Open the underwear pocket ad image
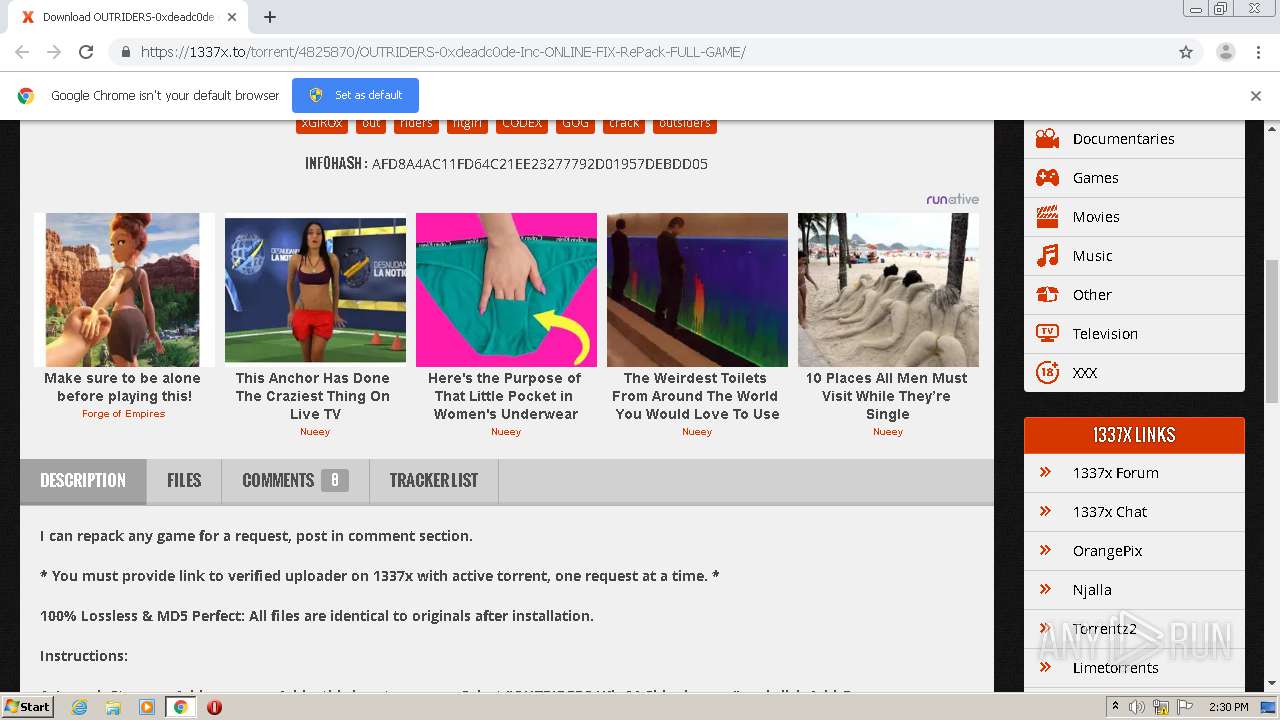The height and width of the screenshot is (720, 1280). click(x=506, y=290)
